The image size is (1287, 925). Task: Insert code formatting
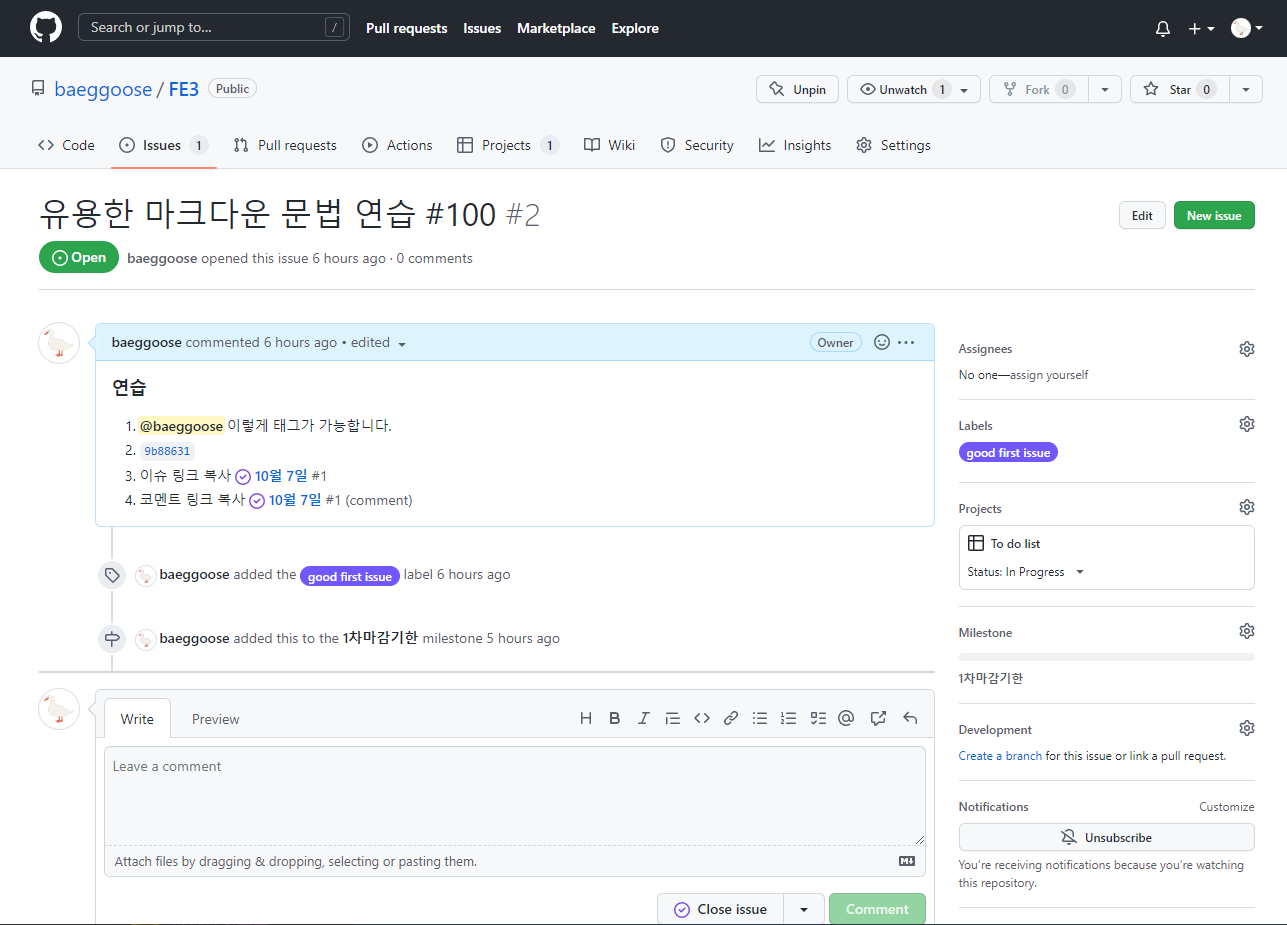702,718
